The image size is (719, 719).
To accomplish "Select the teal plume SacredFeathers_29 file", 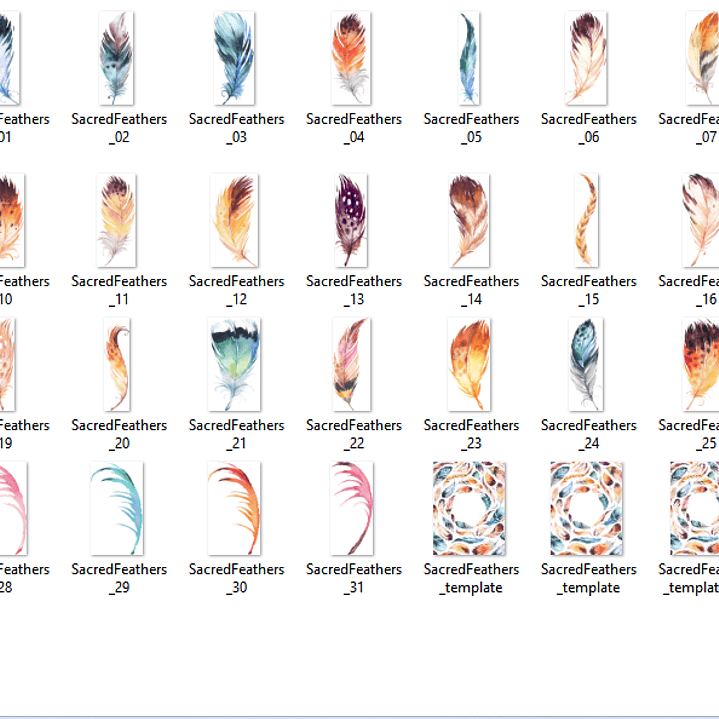I will (117, 508).
